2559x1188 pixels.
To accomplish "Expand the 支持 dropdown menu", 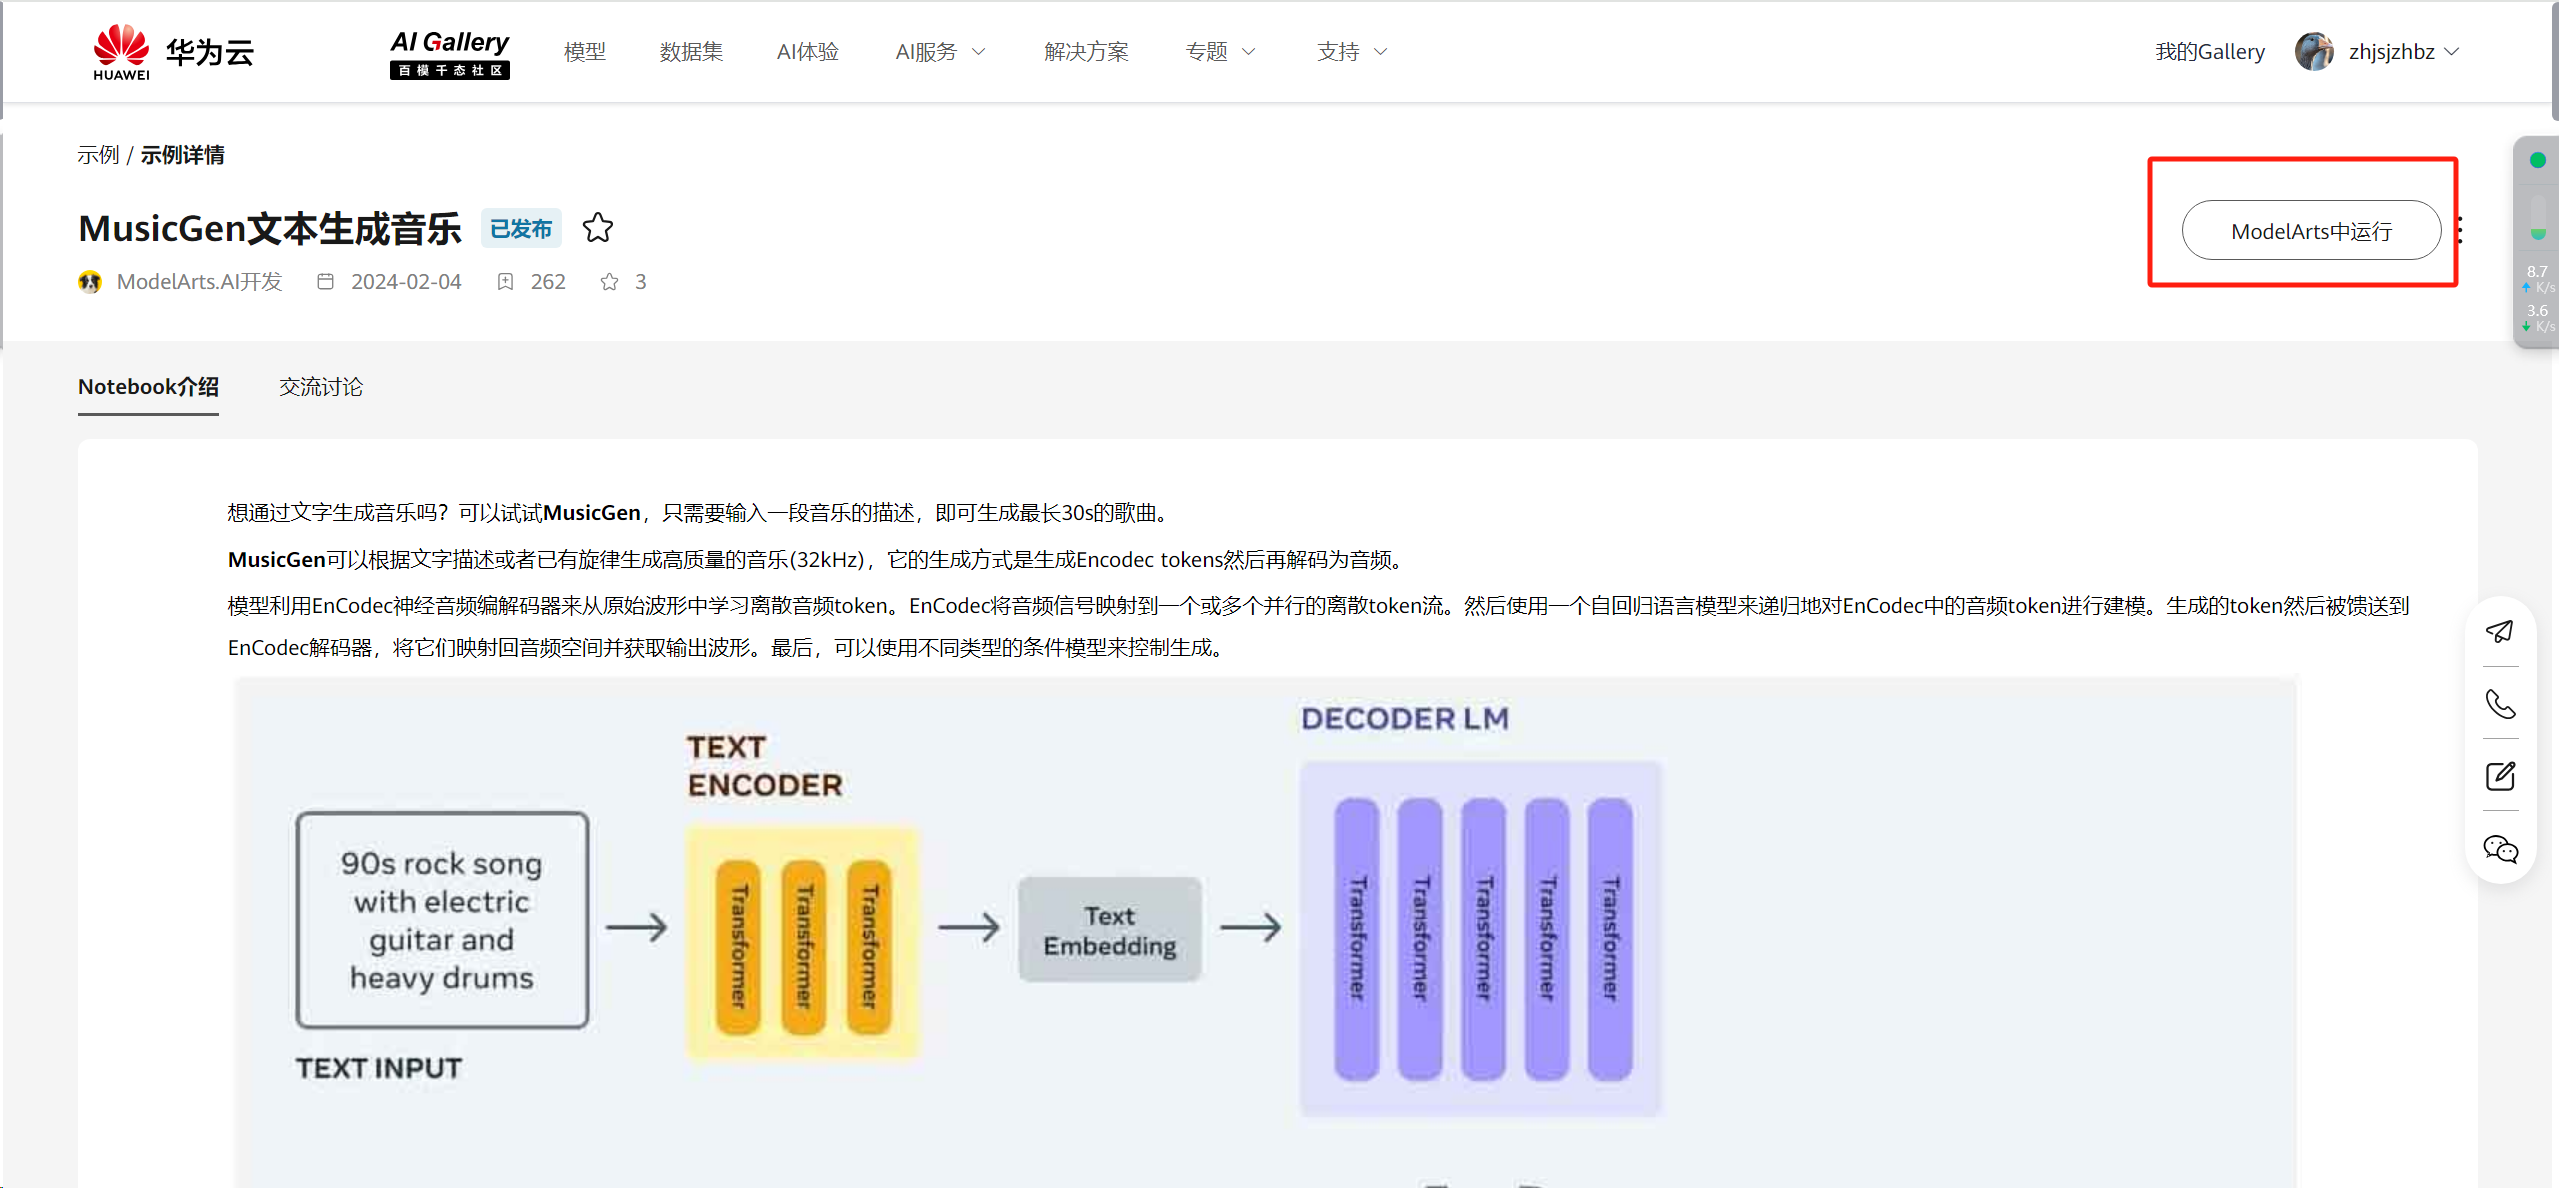I will coord(1351,52).
